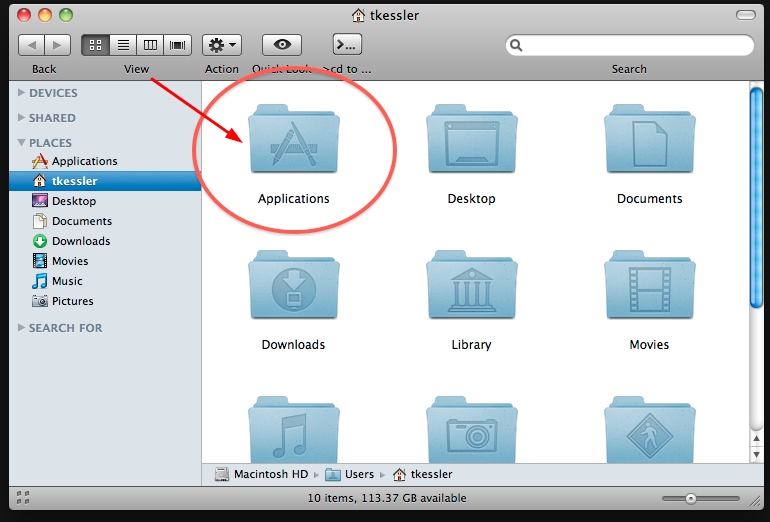The image size is (770, 522).
Task: Select tkessler home in the sidebar
Action: click(x=105, y=181)
